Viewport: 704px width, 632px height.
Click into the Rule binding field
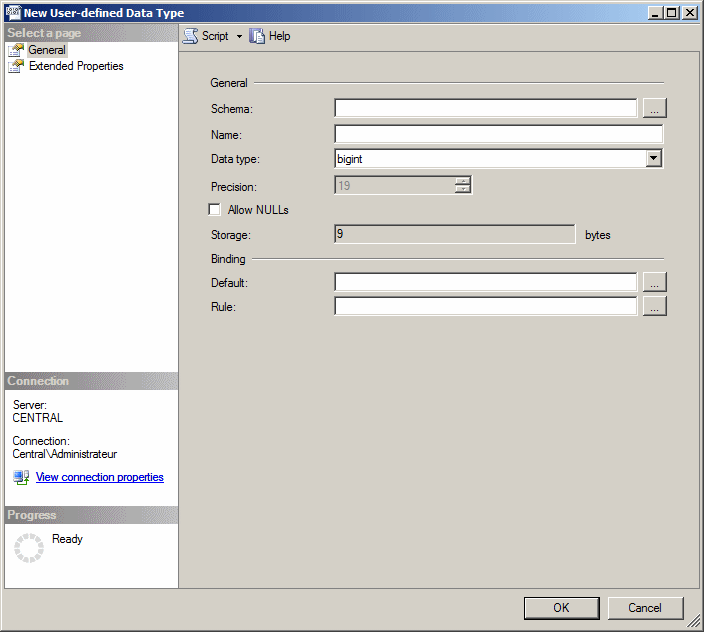coord(485,306)
